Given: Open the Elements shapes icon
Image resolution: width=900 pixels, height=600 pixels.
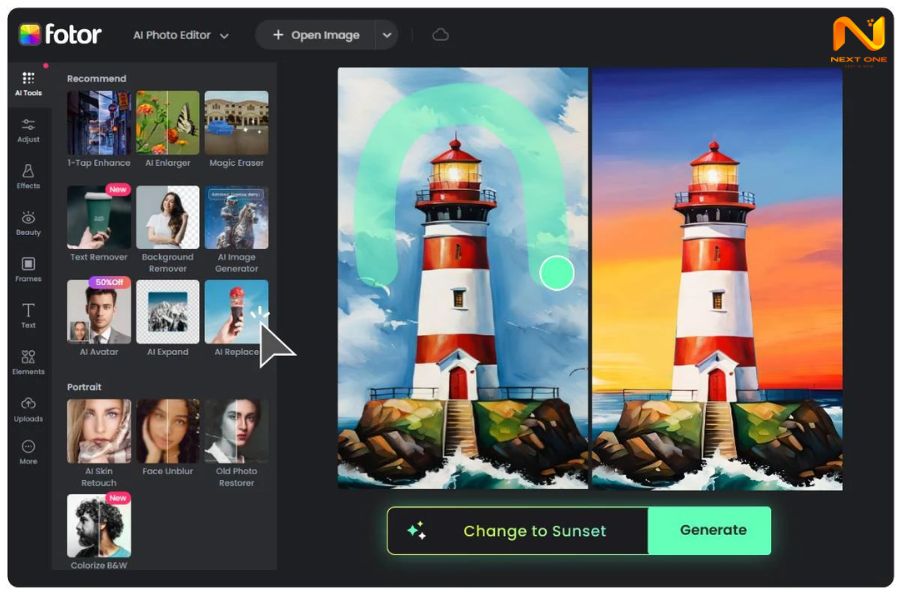Looking at the screenshot, I should [x=28, y=360].
